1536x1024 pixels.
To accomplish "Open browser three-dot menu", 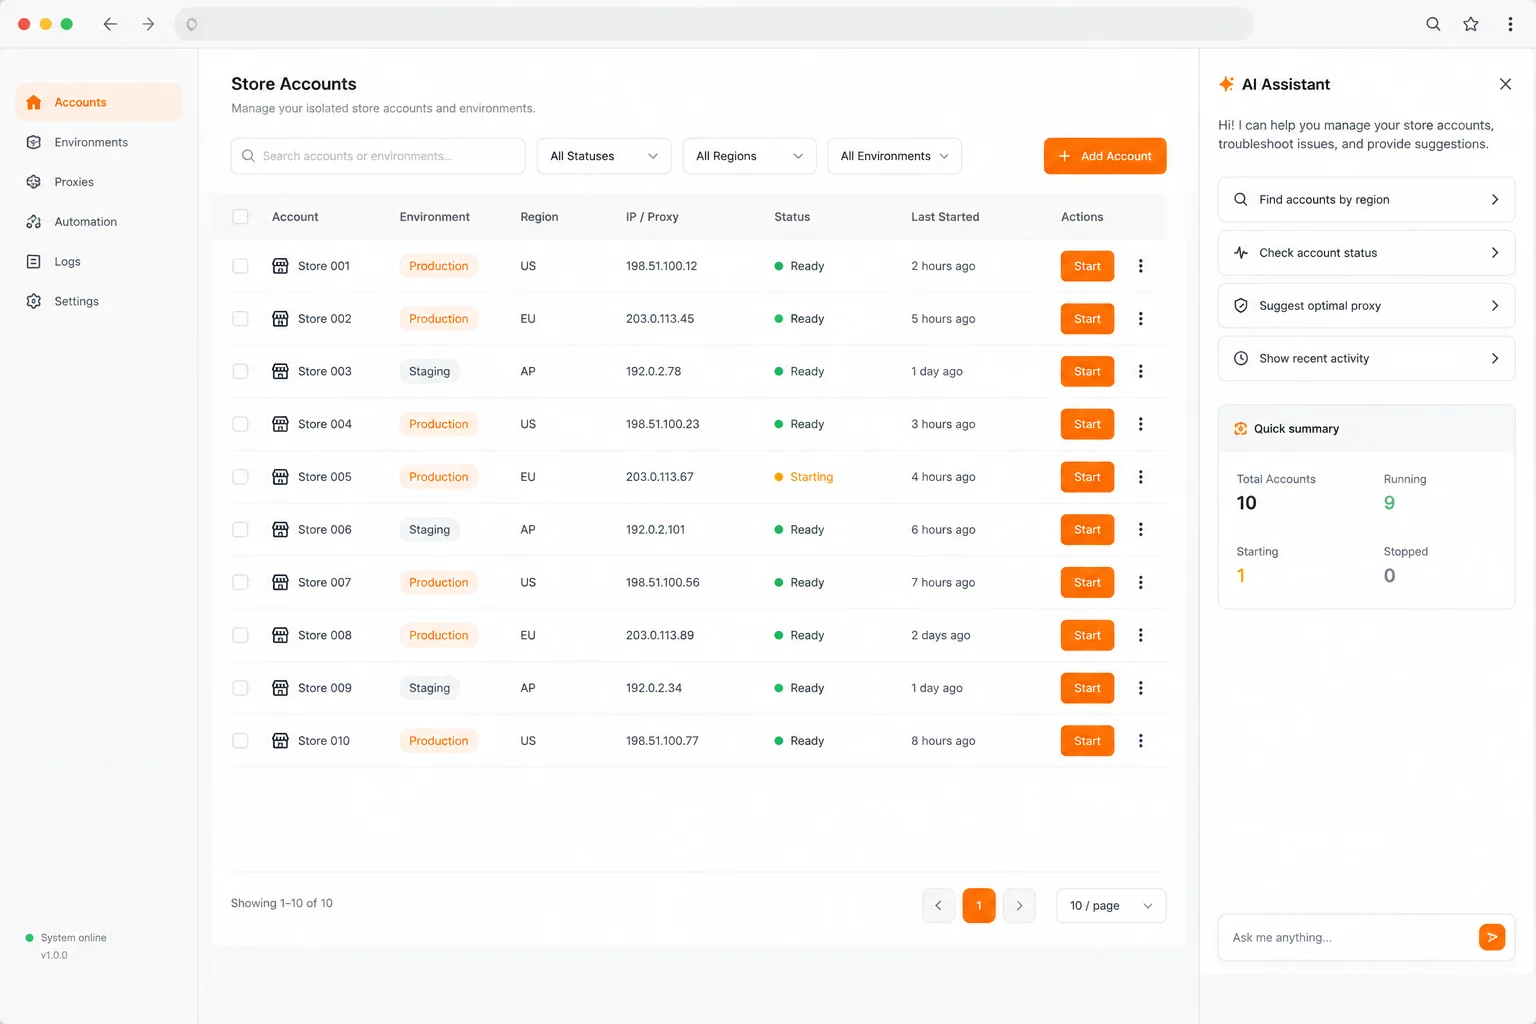I will [x=1510, y=24].
